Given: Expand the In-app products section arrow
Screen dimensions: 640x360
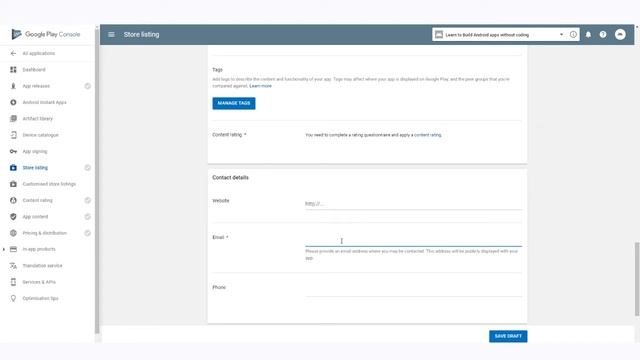Looking at the screenshot, I should click(x=4, y=249).
